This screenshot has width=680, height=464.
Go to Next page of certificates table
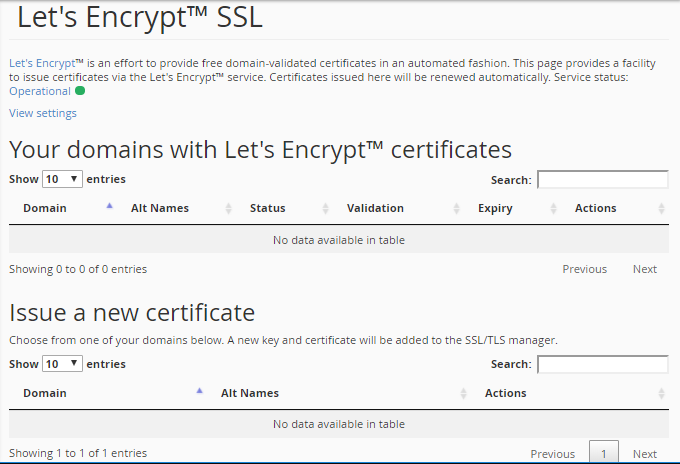coord(645,269)
